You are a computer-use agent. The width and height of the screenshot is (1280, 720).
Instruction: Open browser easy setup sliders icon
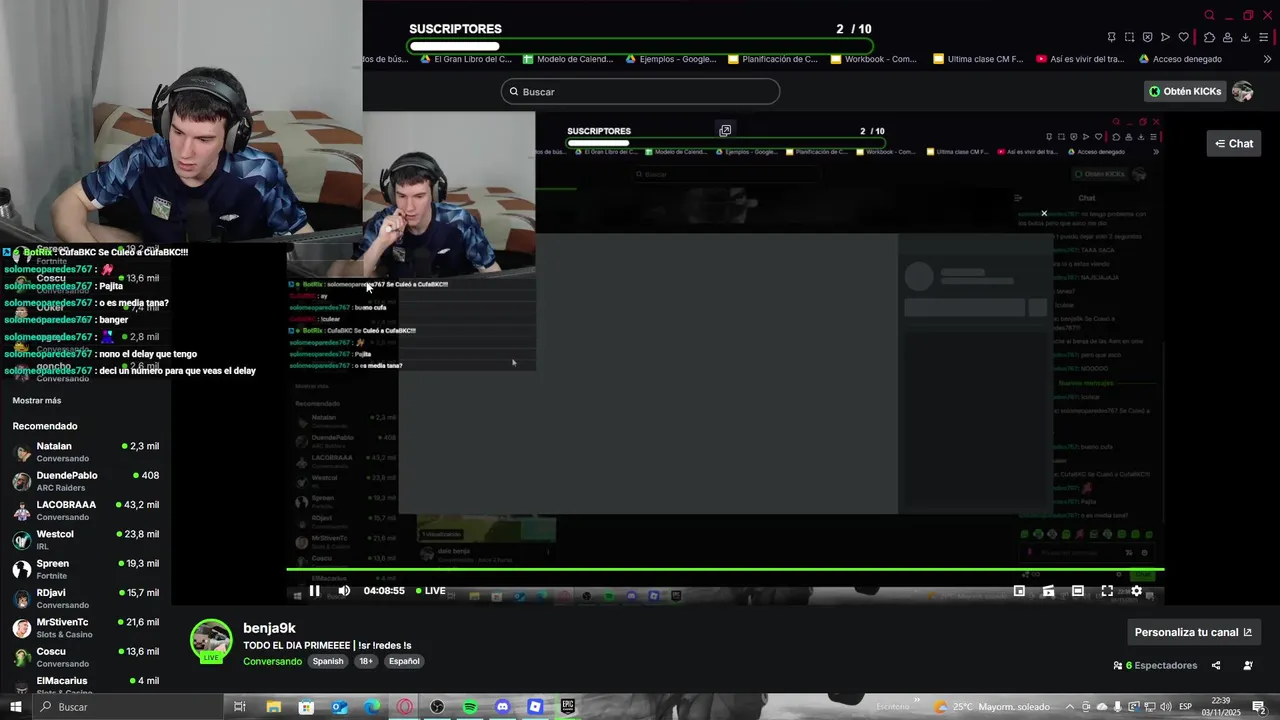point(1264,37)
